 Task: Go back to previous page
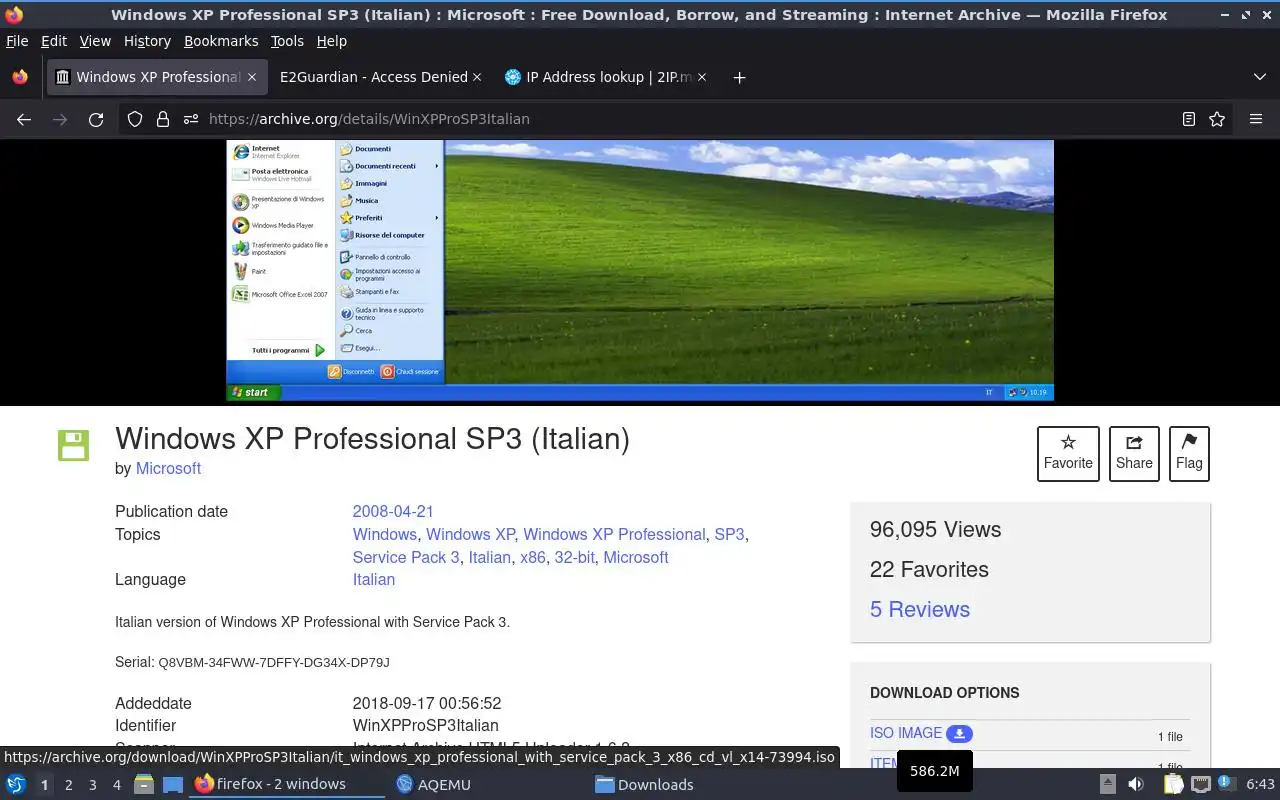[24, 119]
